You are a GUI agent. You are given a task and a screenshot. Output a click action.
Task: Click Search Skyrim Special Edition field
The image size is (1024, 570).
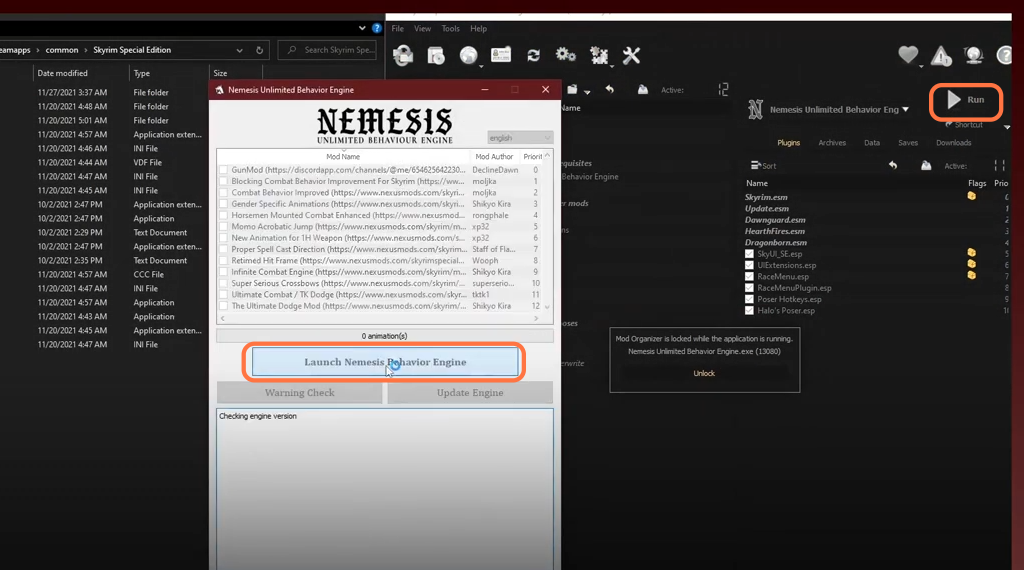click(329, 50)
